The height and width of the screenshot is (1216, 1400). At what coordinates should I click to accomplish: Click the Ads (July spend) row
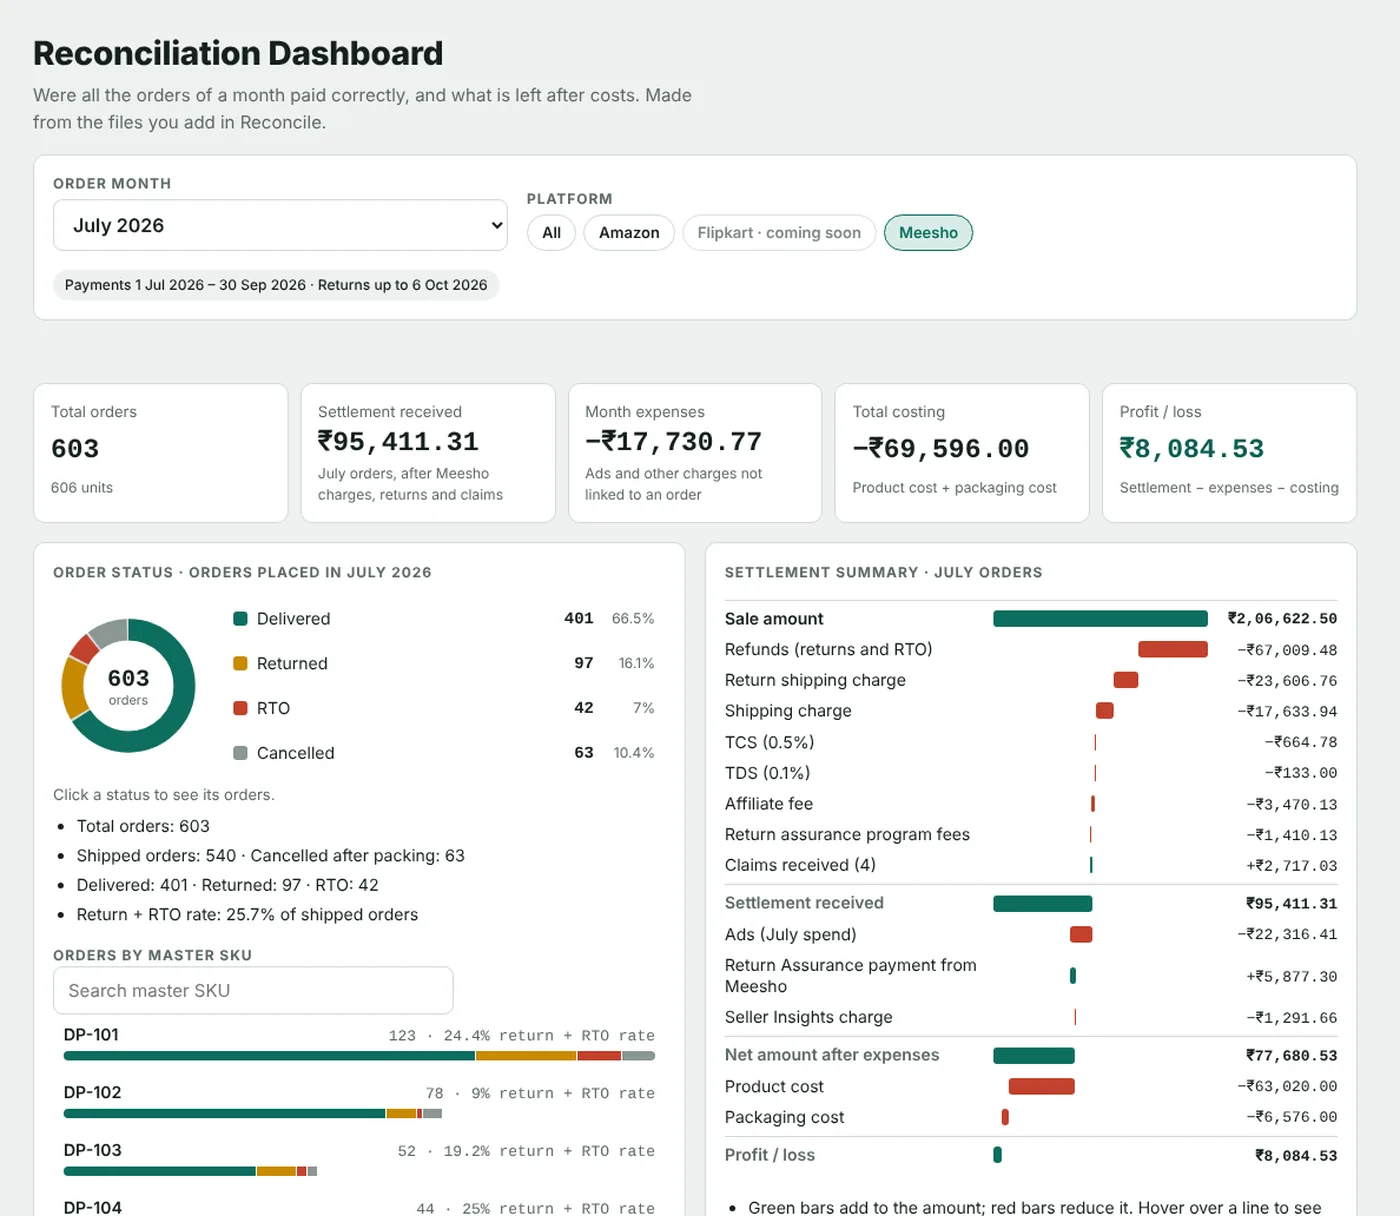[1031, 934]
